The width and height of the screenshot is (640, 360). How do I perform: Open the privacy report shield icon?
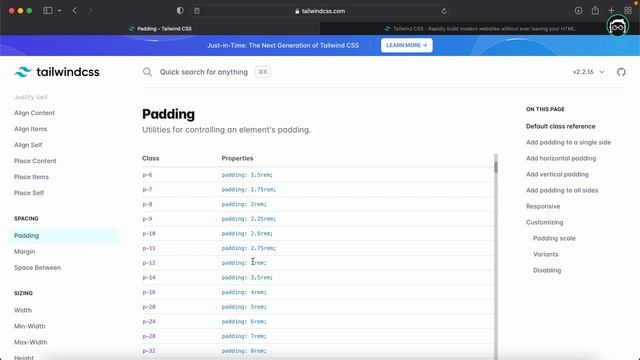click(x=180, y=11)
